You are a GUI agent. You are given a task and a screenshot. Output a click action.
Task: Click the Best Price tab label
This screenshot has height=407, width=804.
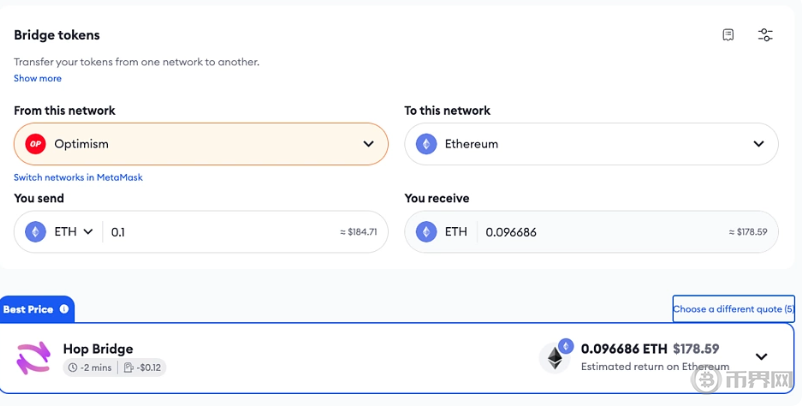[x=28, y=309]
